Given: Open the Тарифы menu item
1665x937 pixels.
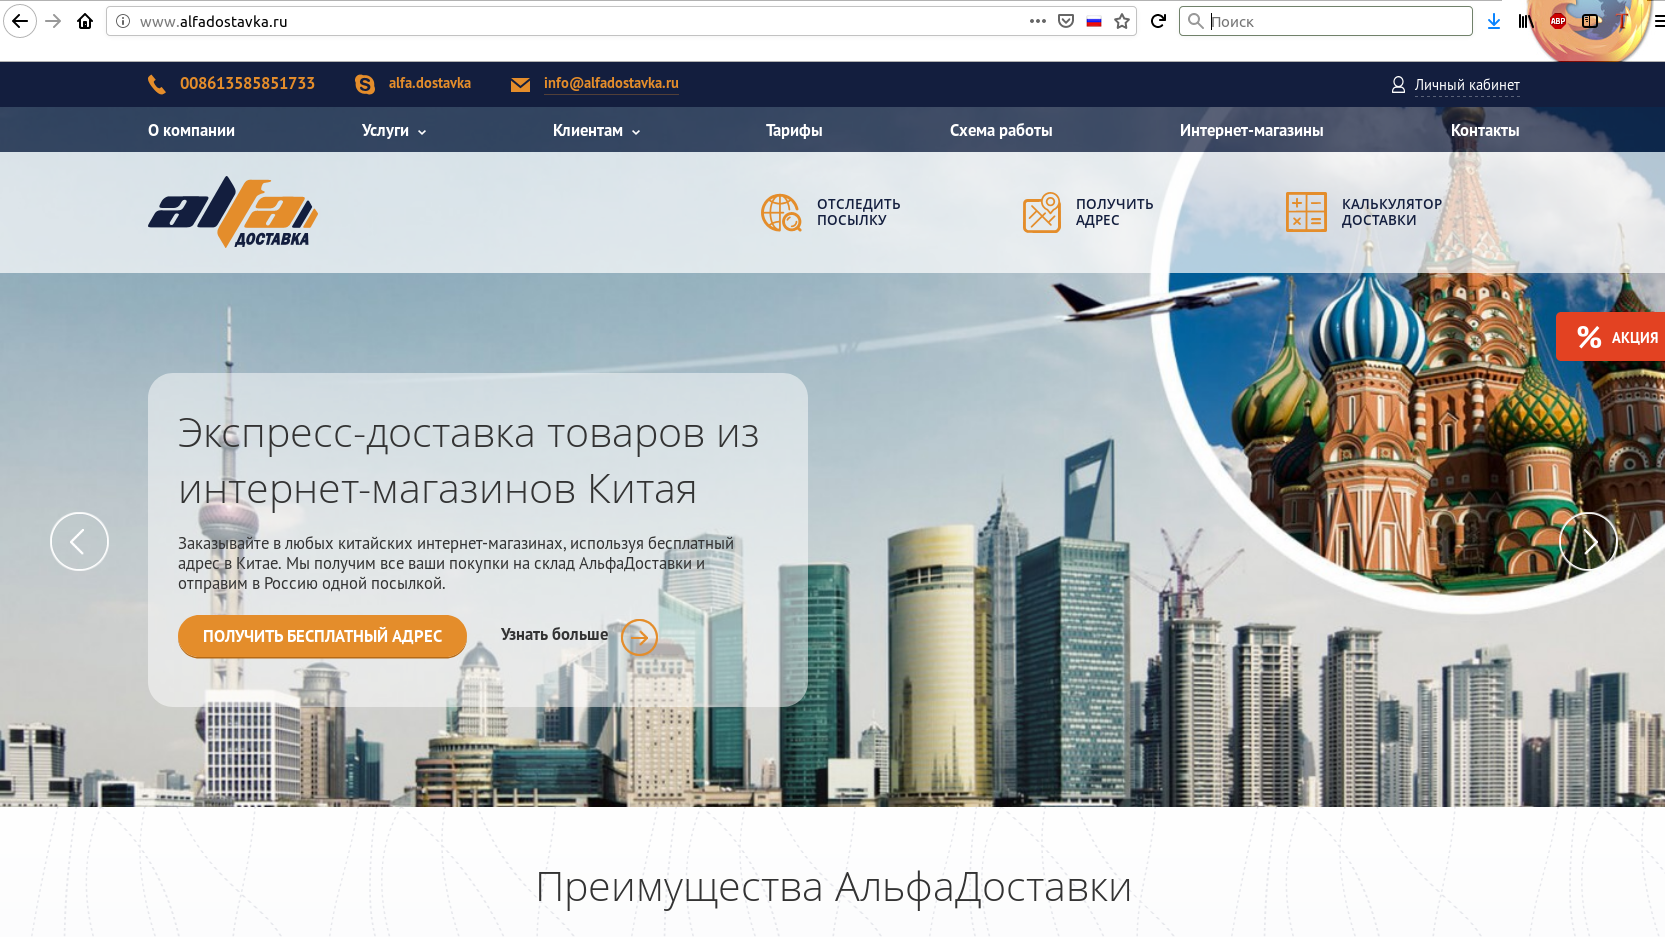Looking at the screenshot, I should coord(794,130).
